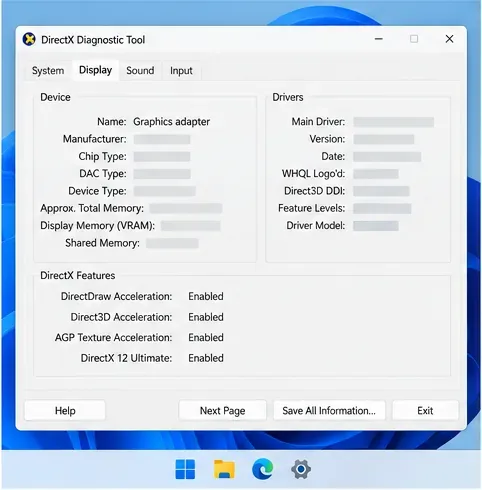Screen dimensions: 482x490
Task: Close the DirectX Diagnostic Tool window
Action: click(x=449, y=39)
